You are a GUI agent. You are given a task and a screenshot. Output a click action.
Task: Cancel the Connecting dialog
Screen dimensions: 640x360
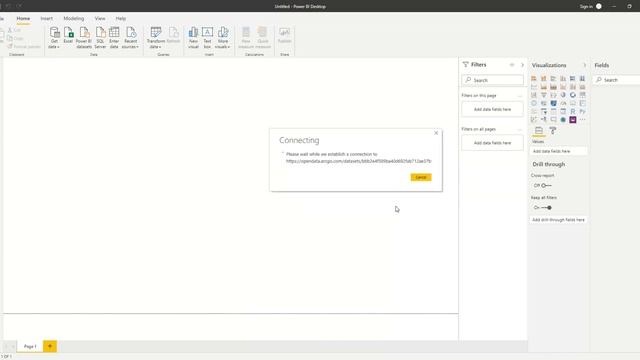point(421,177)
